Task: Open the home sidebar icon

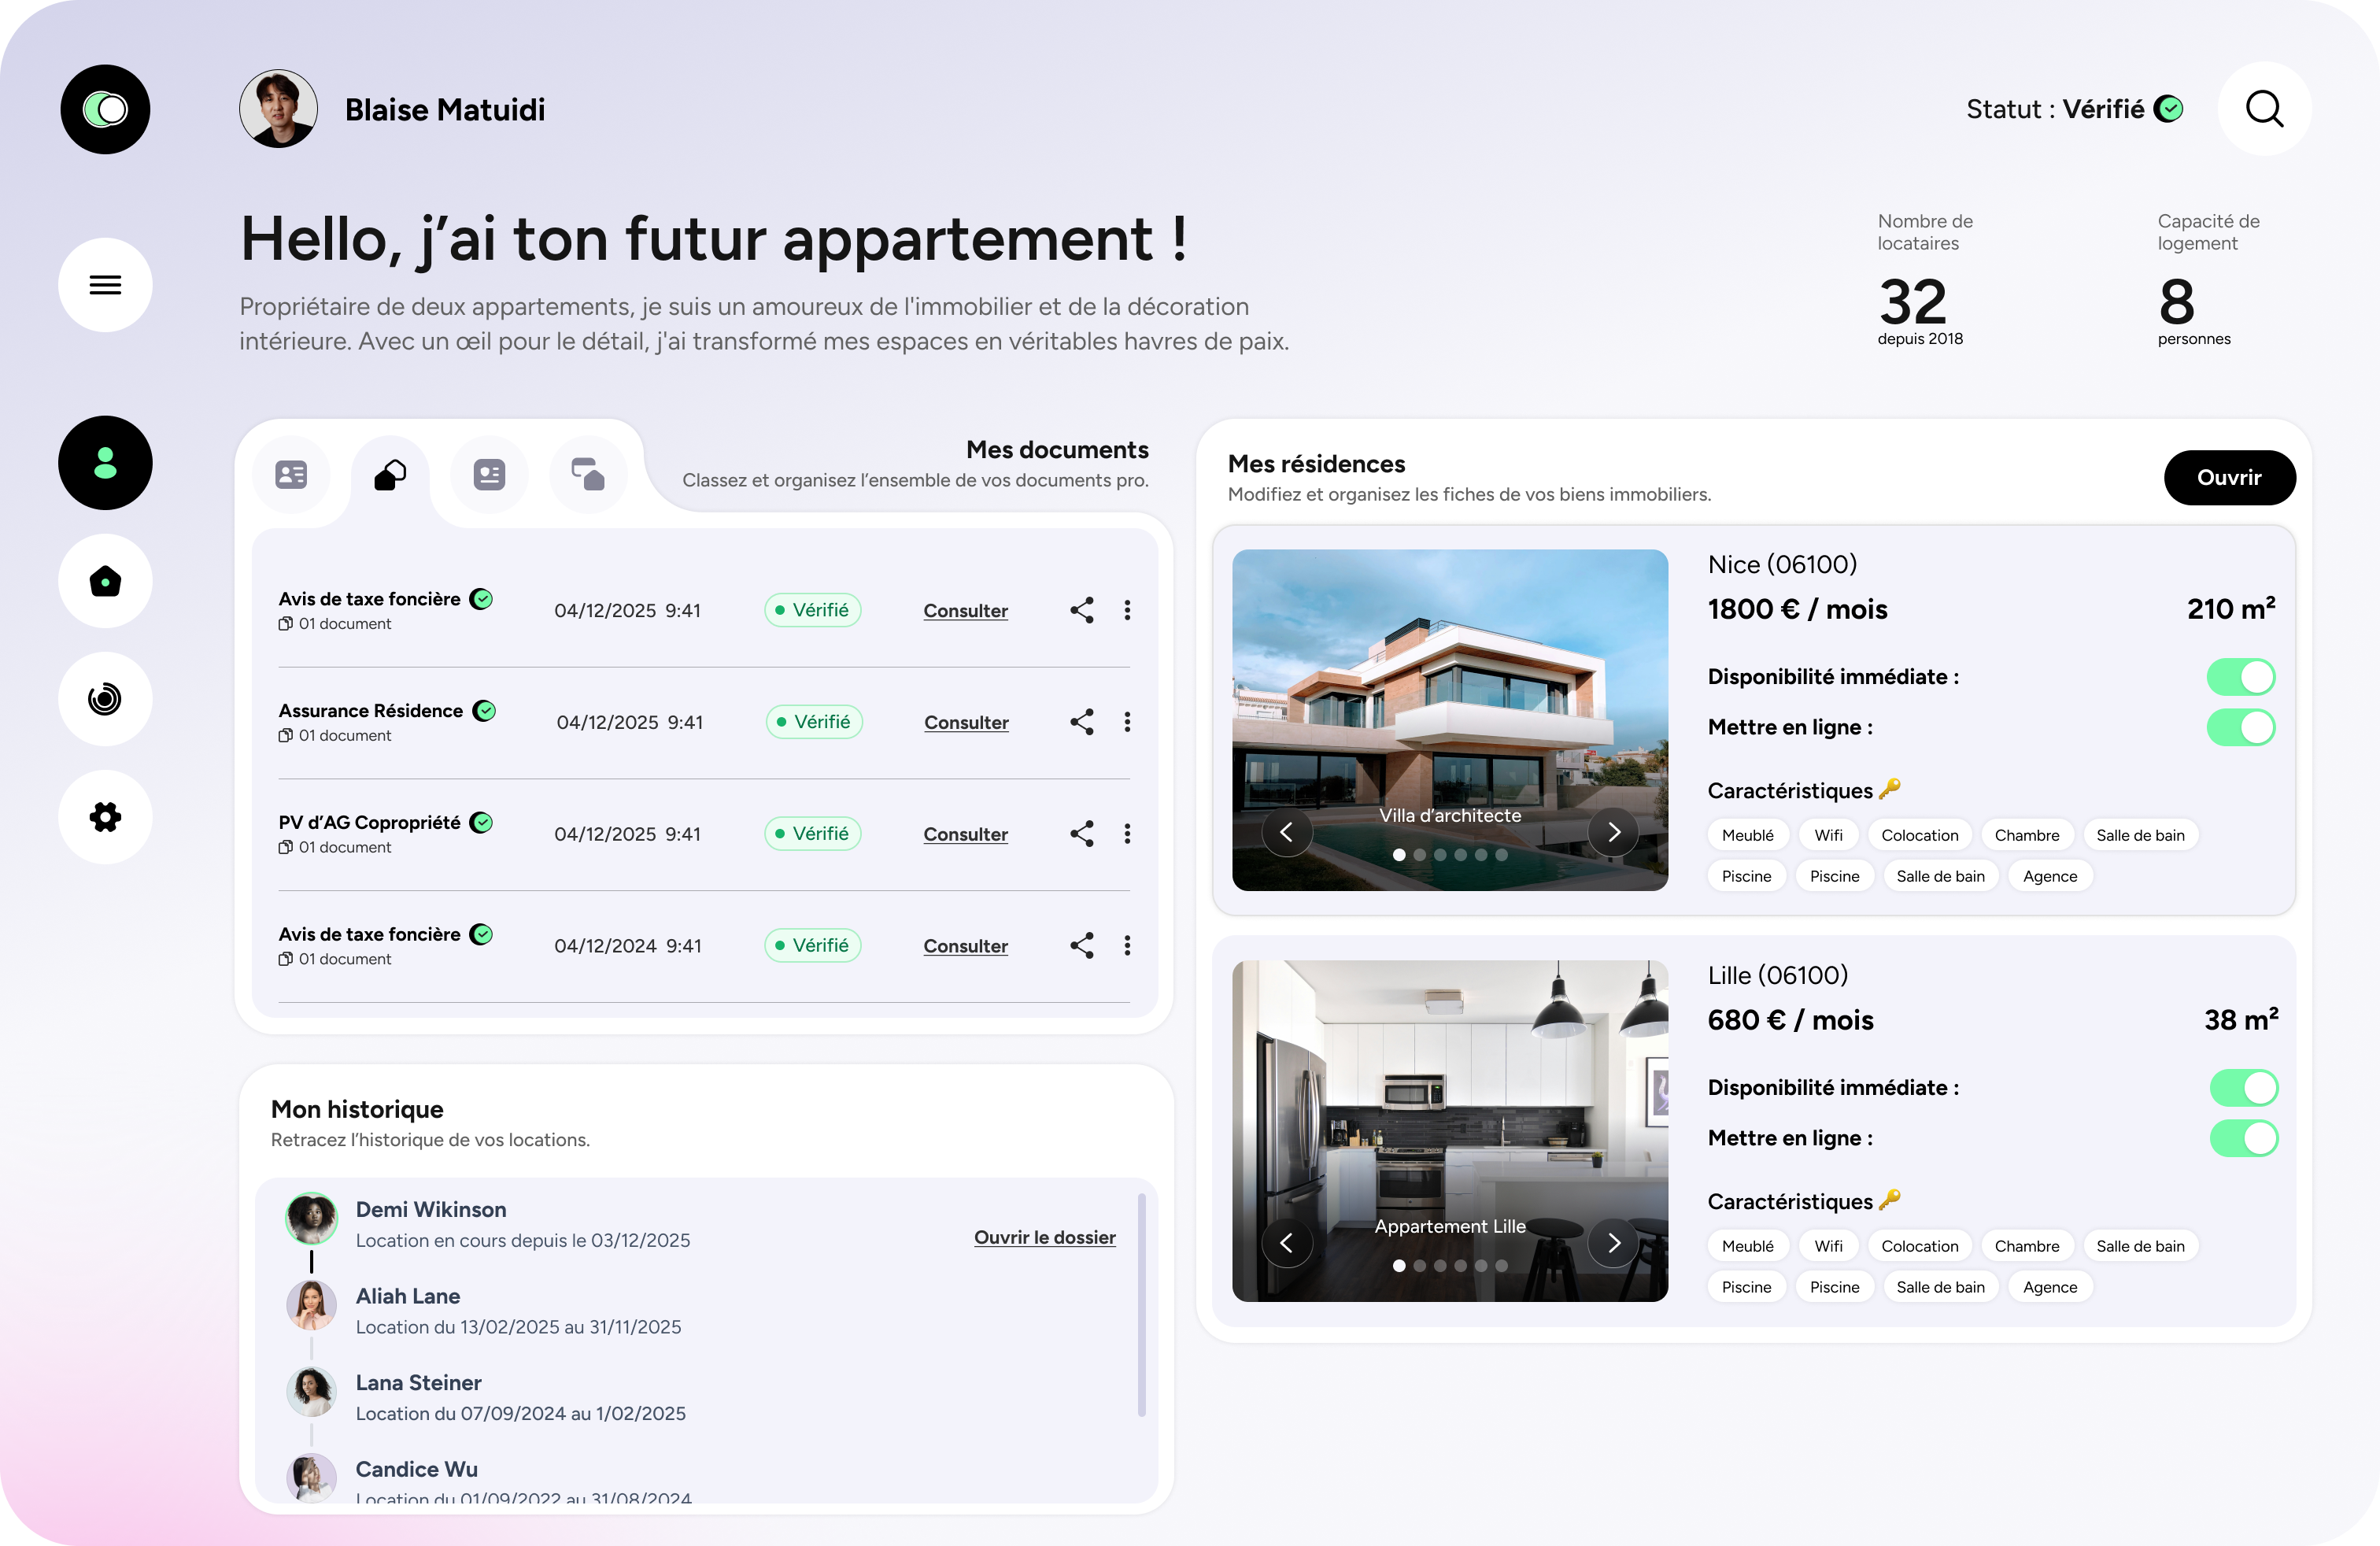Action: coord(105,581)
